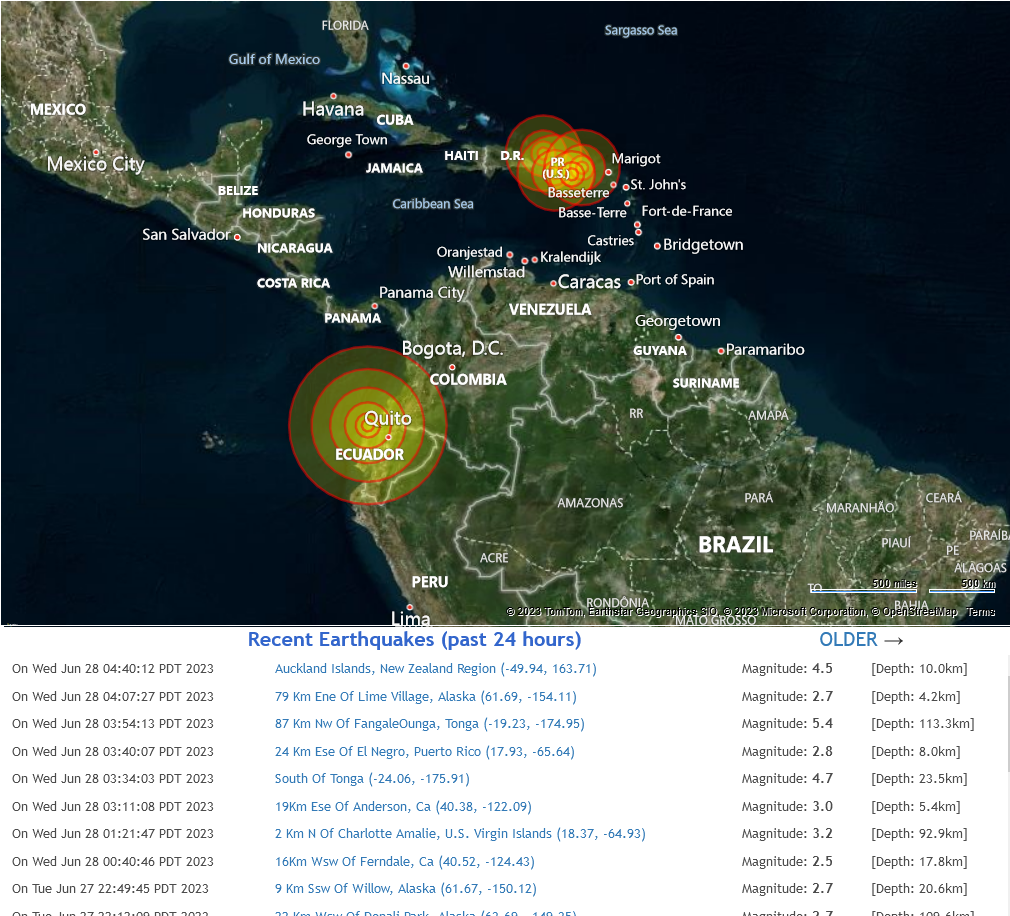Click the Caracas city dot on map

click(x=553, y=283)
